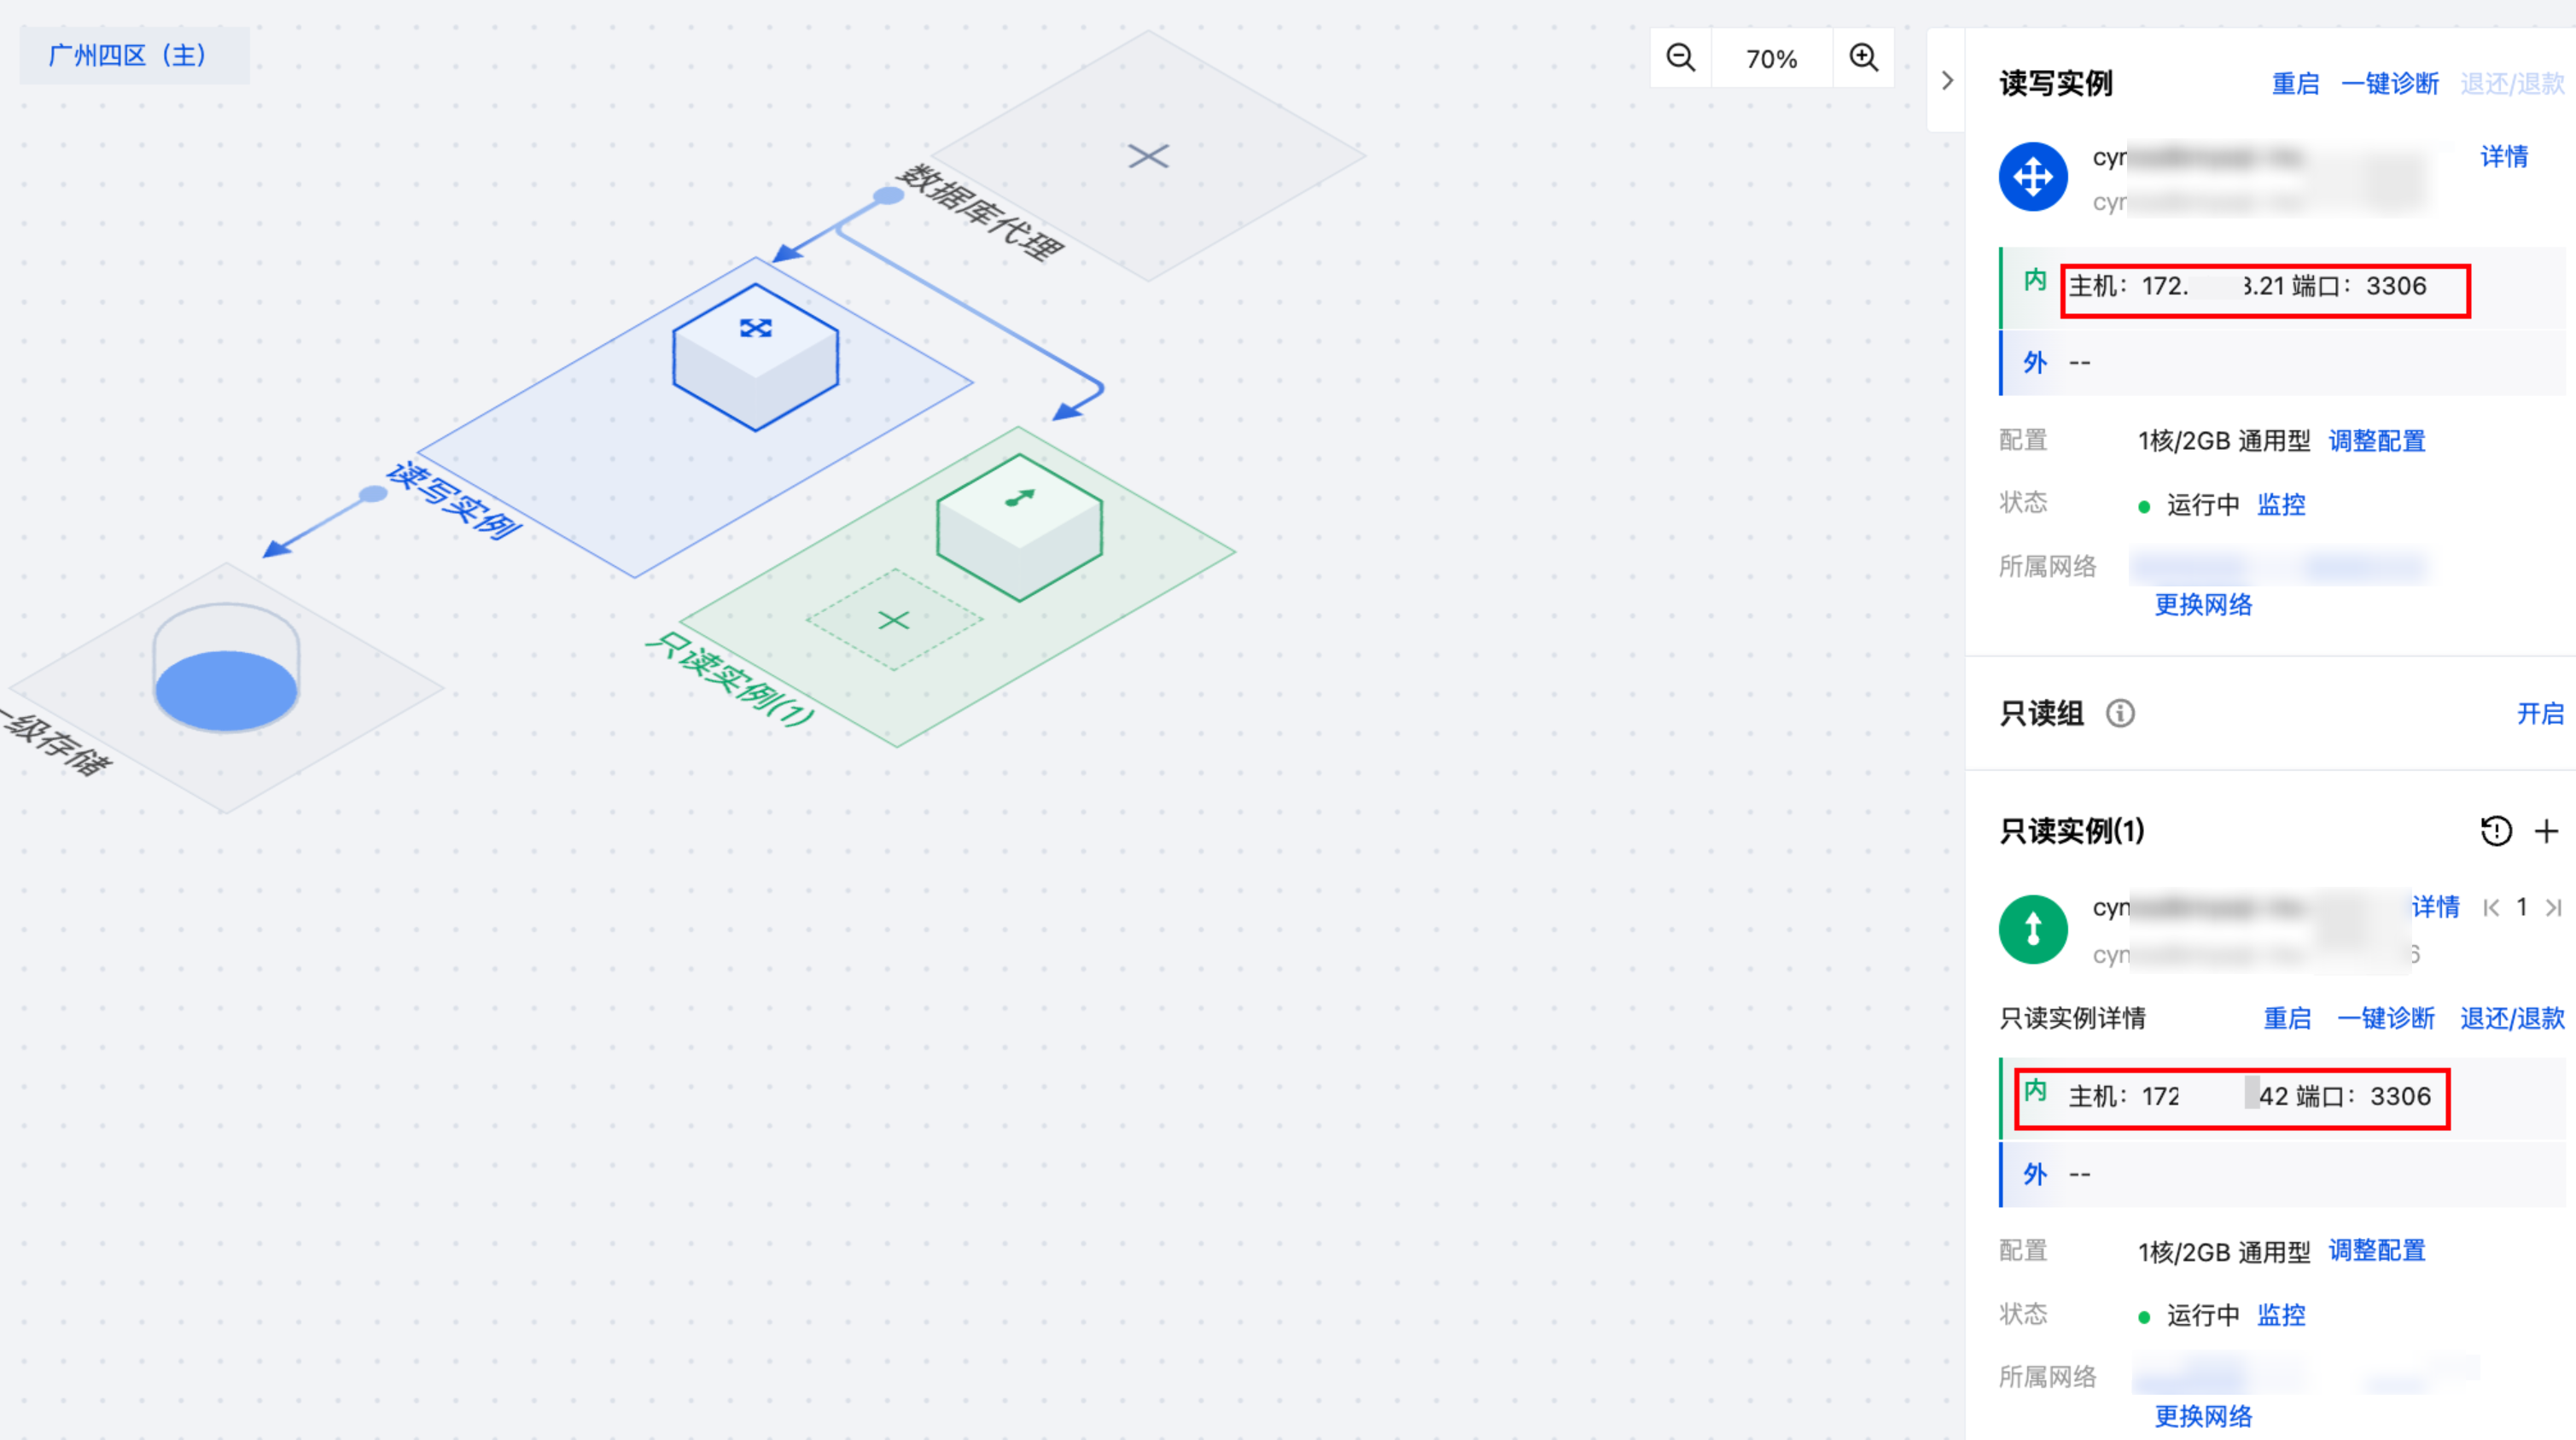The image size is (2576, 1440).
Task: Click 调整配置 for the read-only instance
Action: click(2377, 1251)
